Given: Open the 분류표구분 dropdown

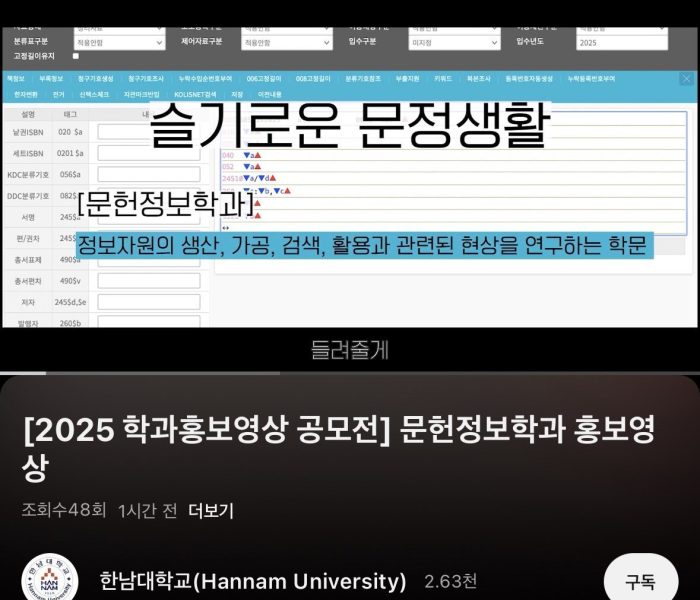Looking at the screenshot, I should [x=119, y=43].
